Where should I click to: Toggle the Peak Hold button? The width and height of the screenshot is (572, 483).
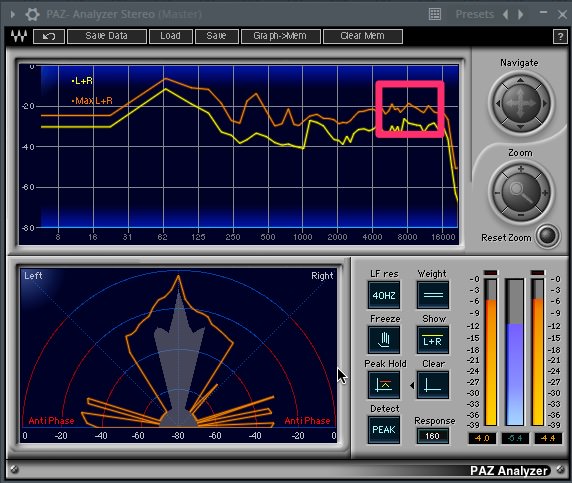[384, 385]
